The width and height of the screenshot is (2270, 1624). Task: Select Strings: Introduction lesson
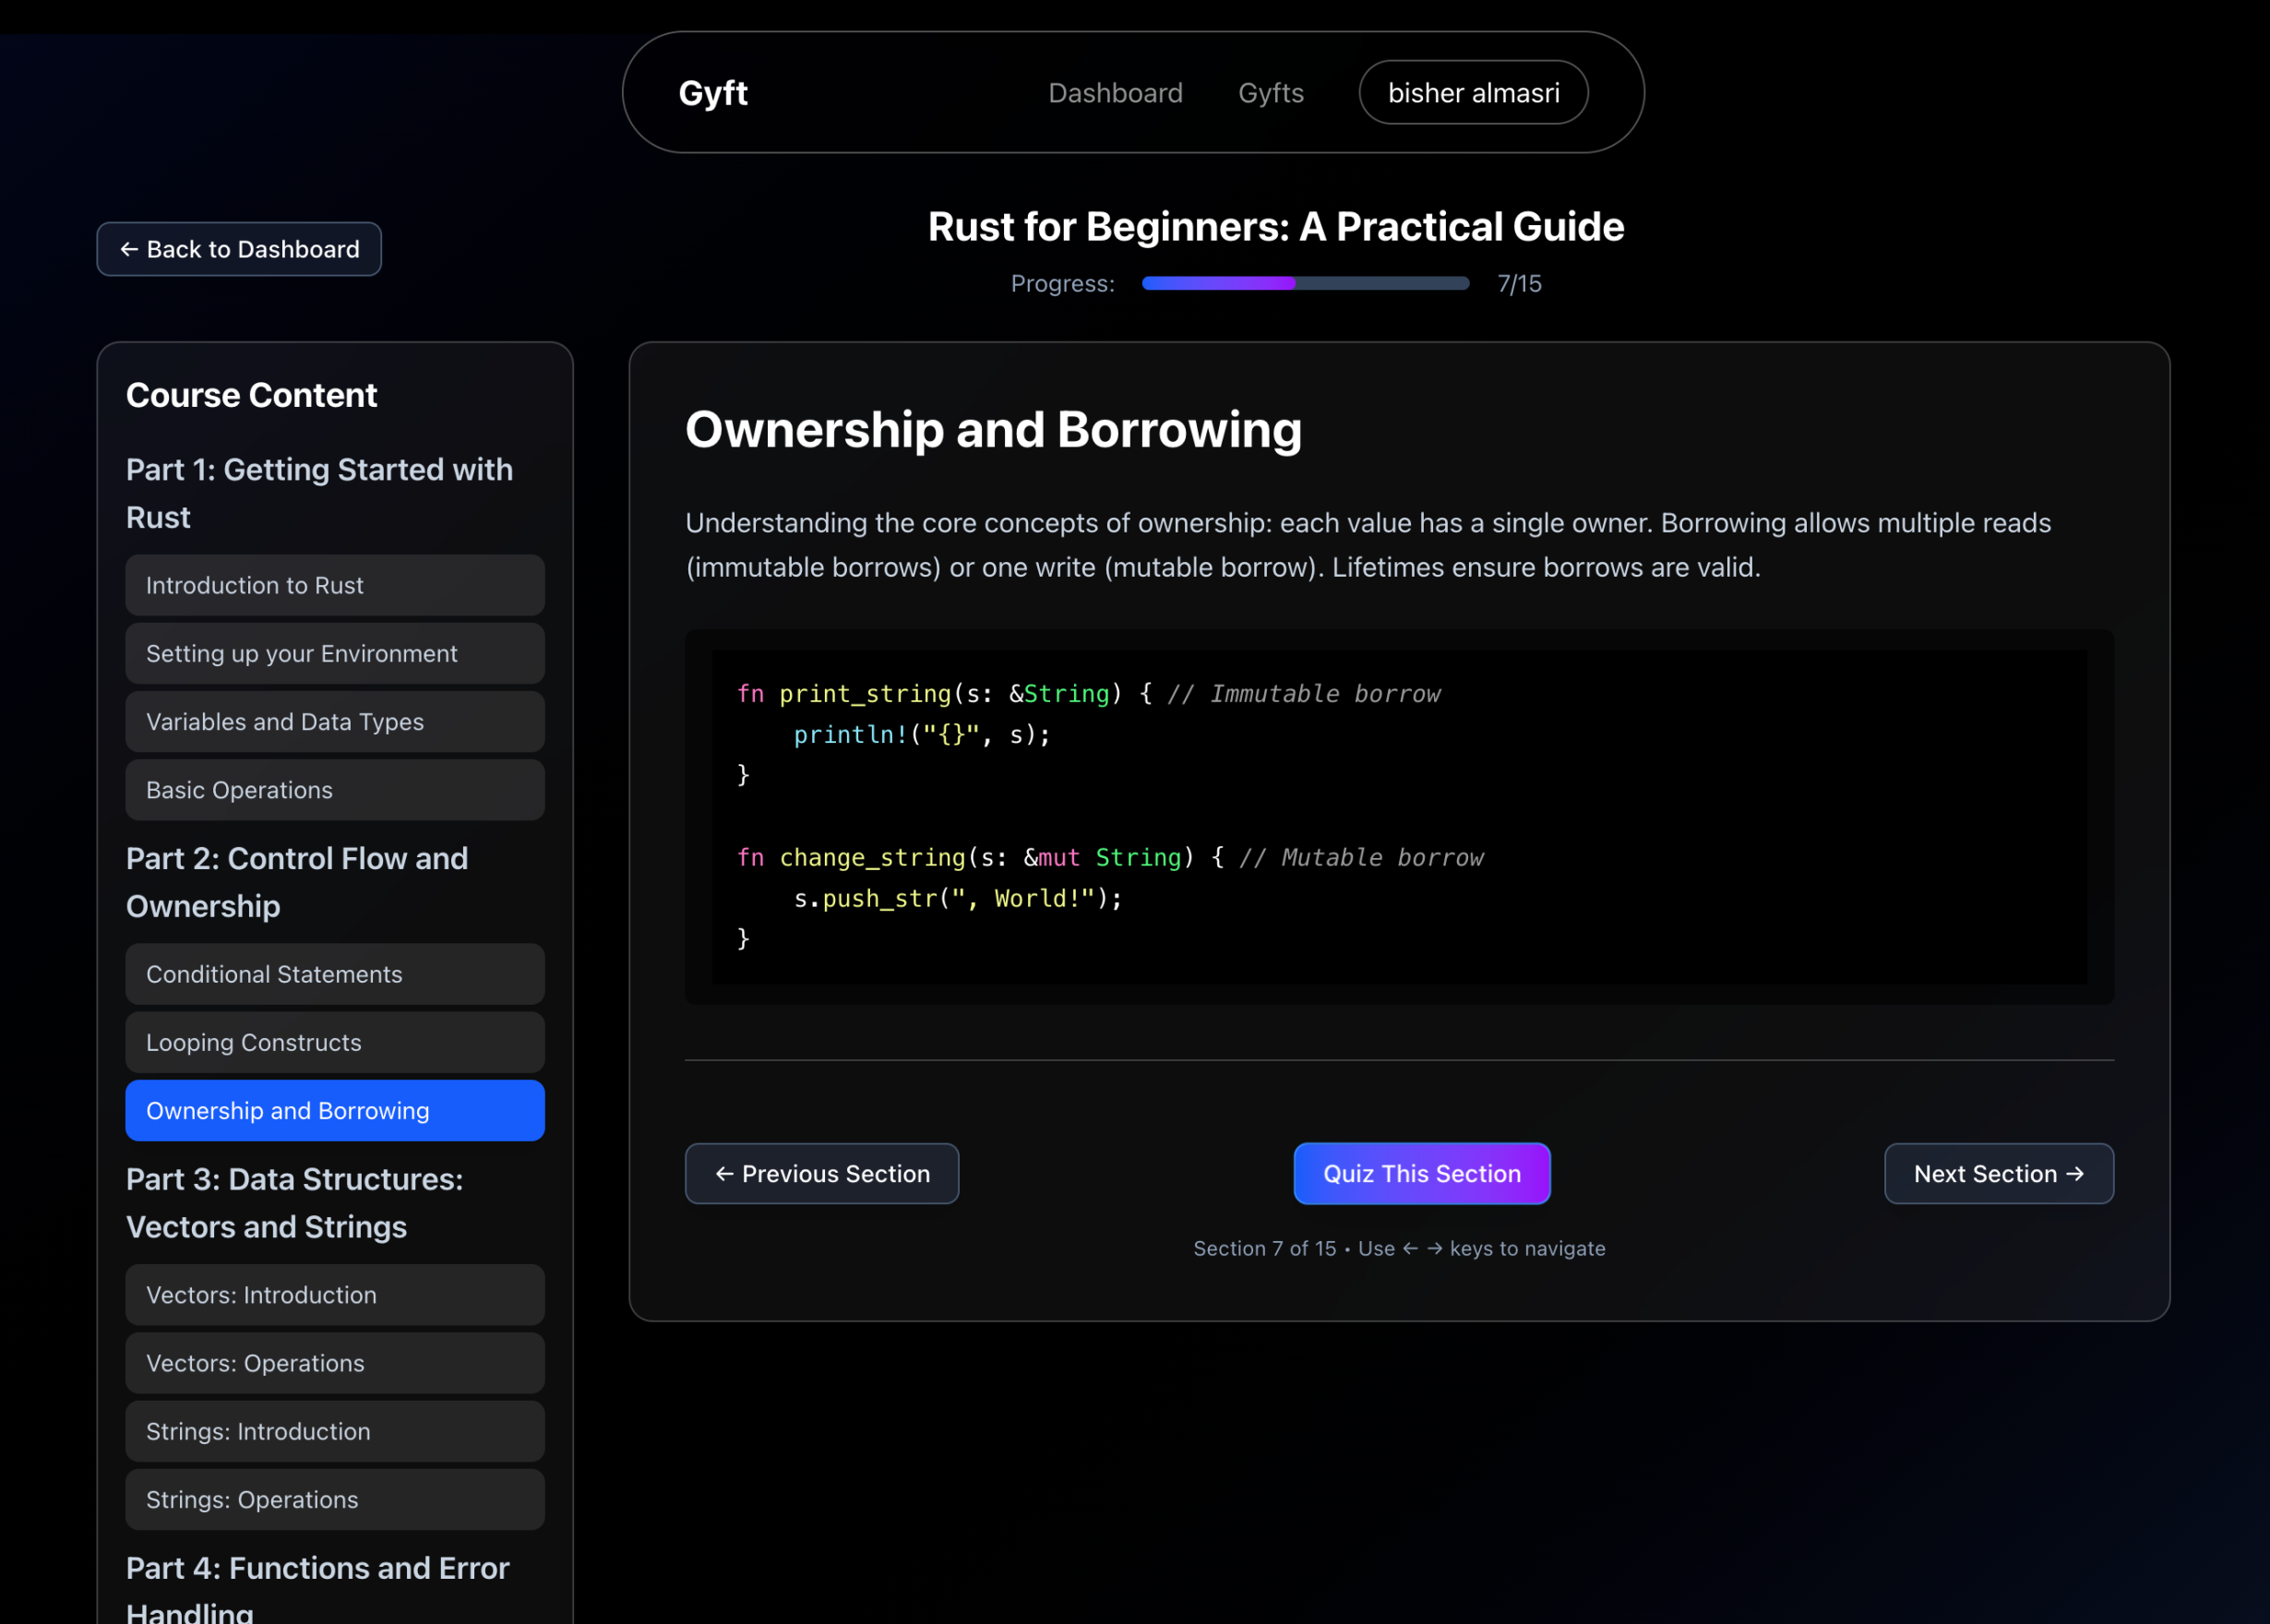(x=335, y=1431)
